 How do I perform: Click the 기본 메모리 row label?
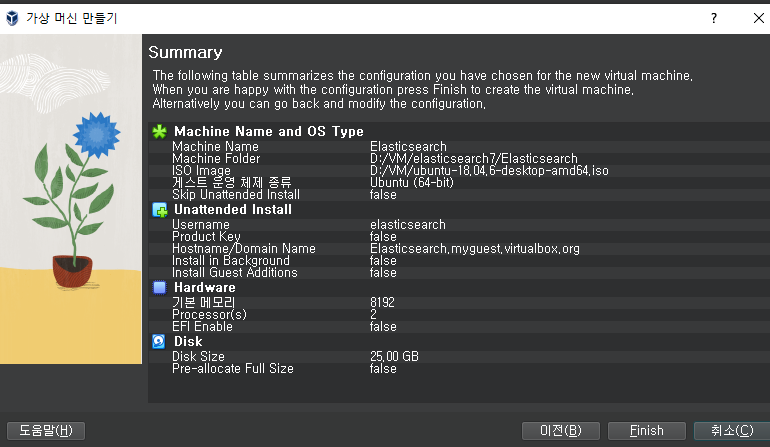(203, 303)
